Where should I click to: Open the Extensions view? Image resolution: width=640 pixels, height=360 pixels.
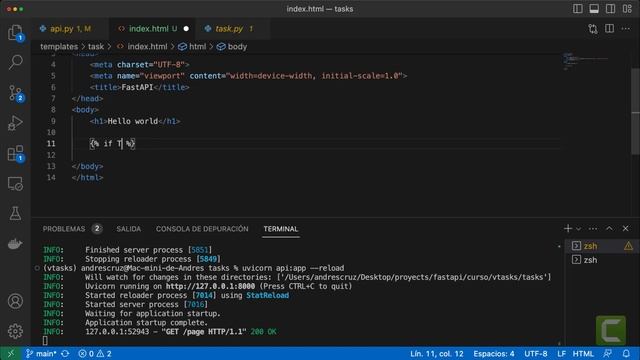(x=16, y=153)
